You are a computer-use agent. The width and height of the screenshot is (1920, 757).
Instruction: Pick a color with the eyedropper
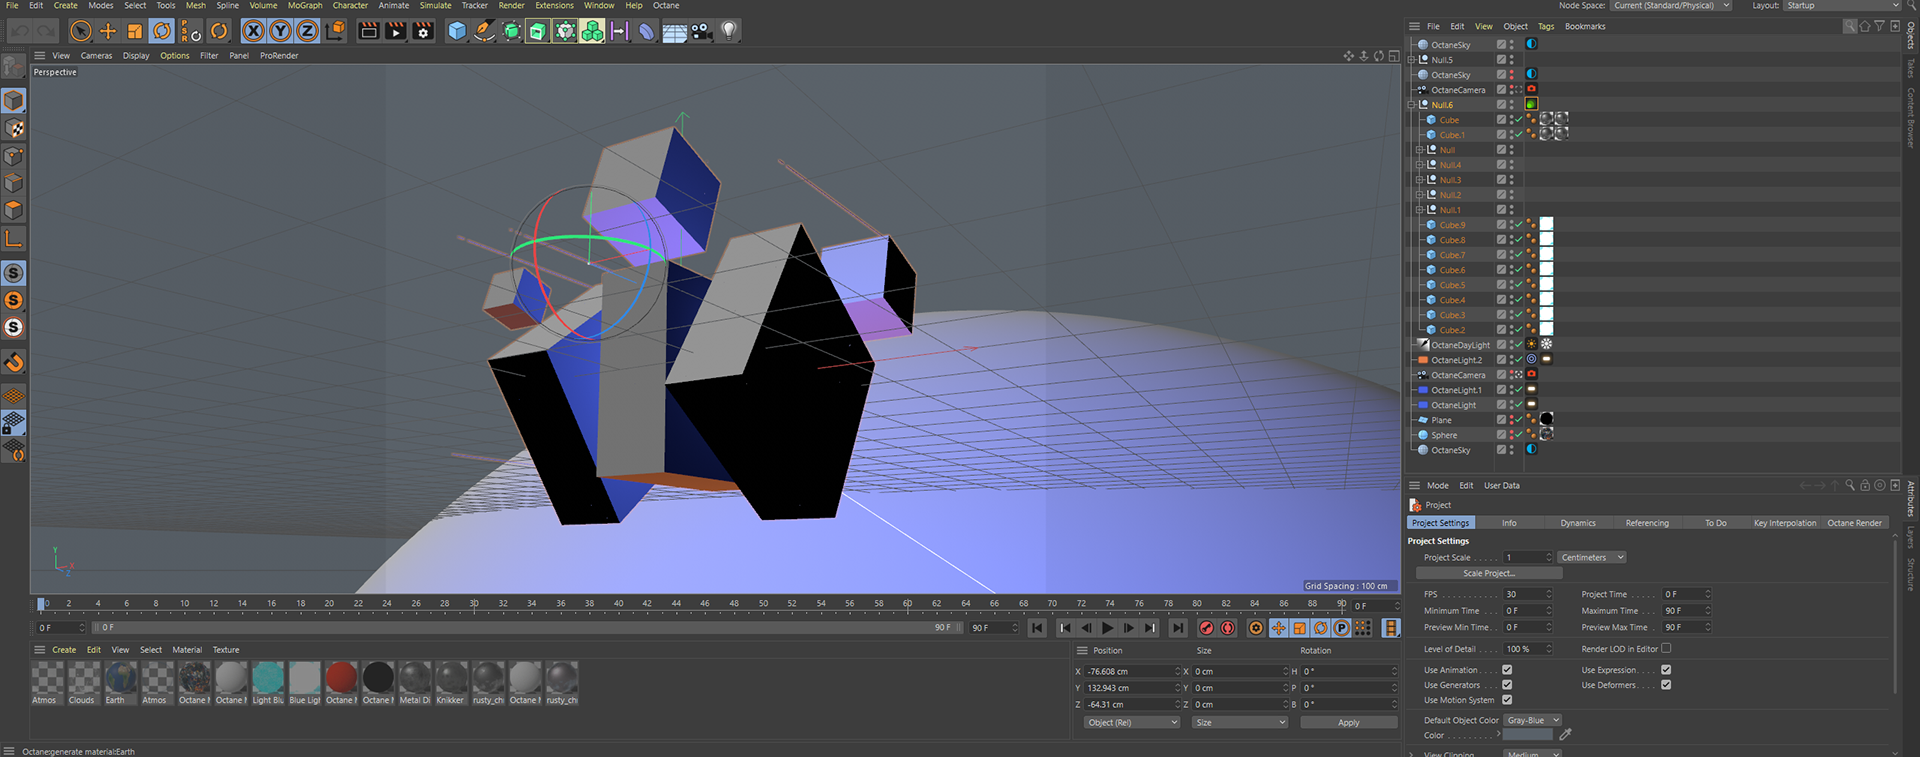click(1565, 735)
